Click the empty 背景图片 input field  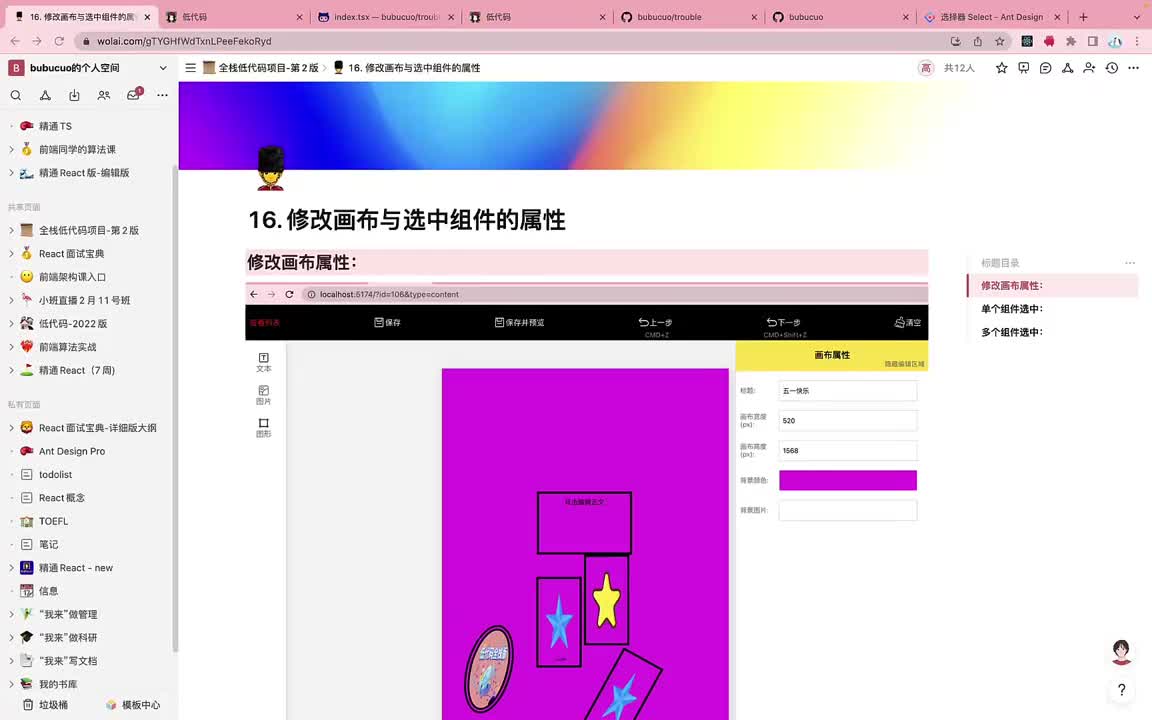pyautogui.click(x=848, y=510)
